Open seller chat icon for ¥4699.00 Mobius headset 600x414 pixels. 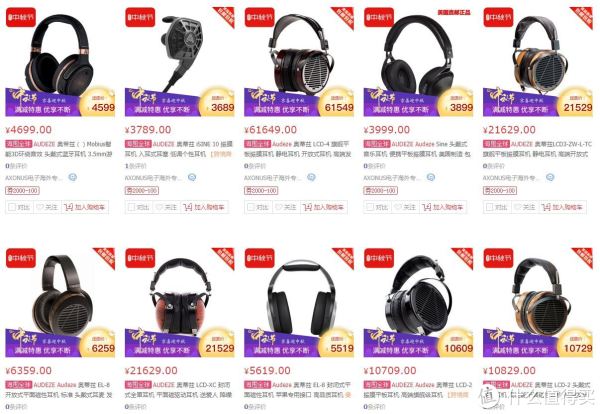click(x=72, y=177)
